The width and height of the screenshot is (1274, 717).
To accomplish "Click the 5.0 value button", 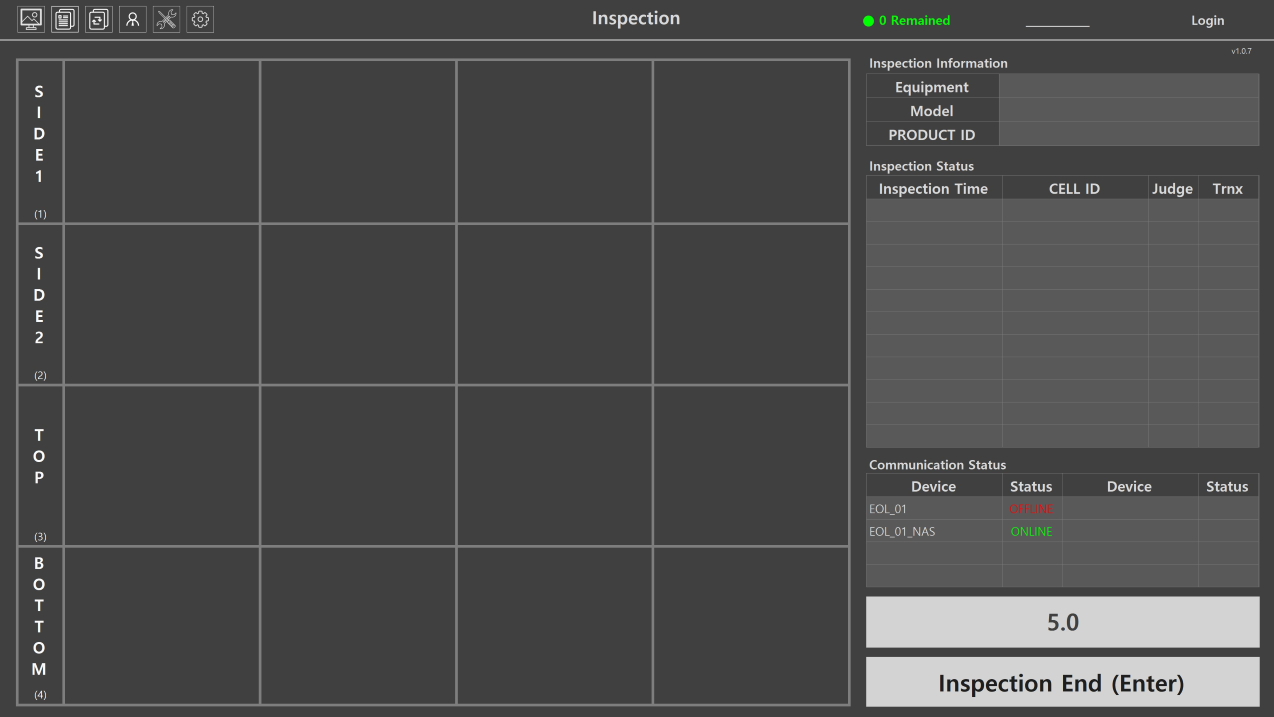I will [x=1062, y=622].
